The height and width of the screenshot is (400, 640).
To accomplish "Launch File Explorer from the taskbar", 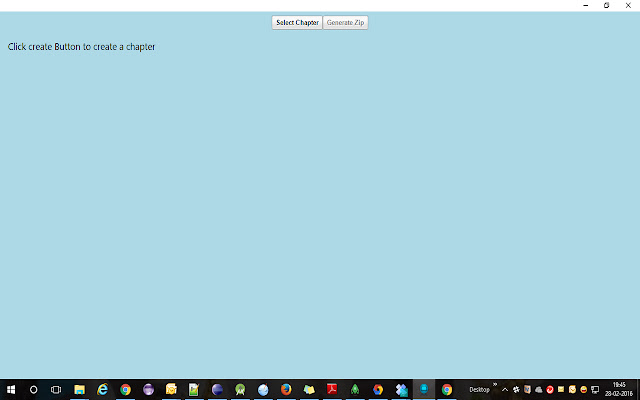I will [x=79, y=389].
